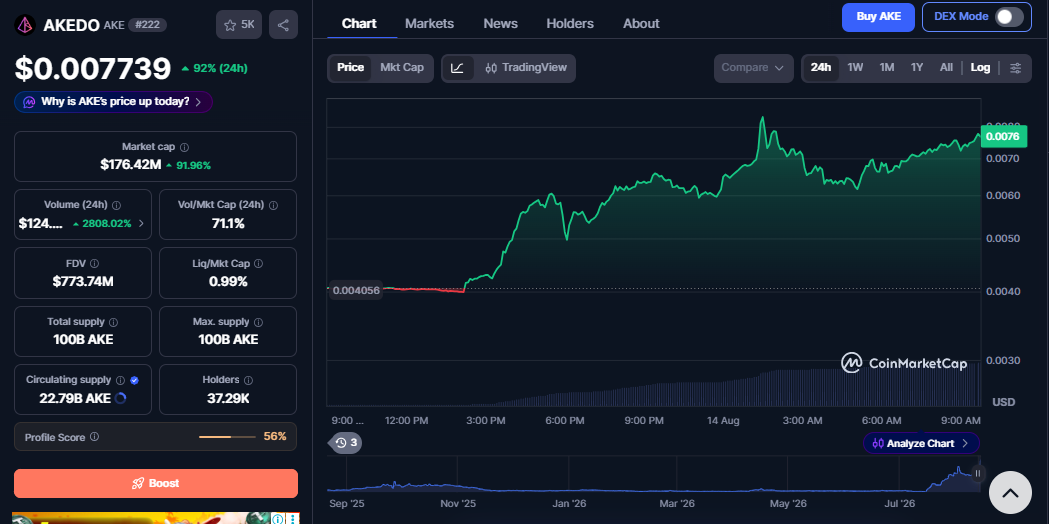1049x524 pixels.
Task: Click the $176.42M market cap value
Action: pos(131,165)
